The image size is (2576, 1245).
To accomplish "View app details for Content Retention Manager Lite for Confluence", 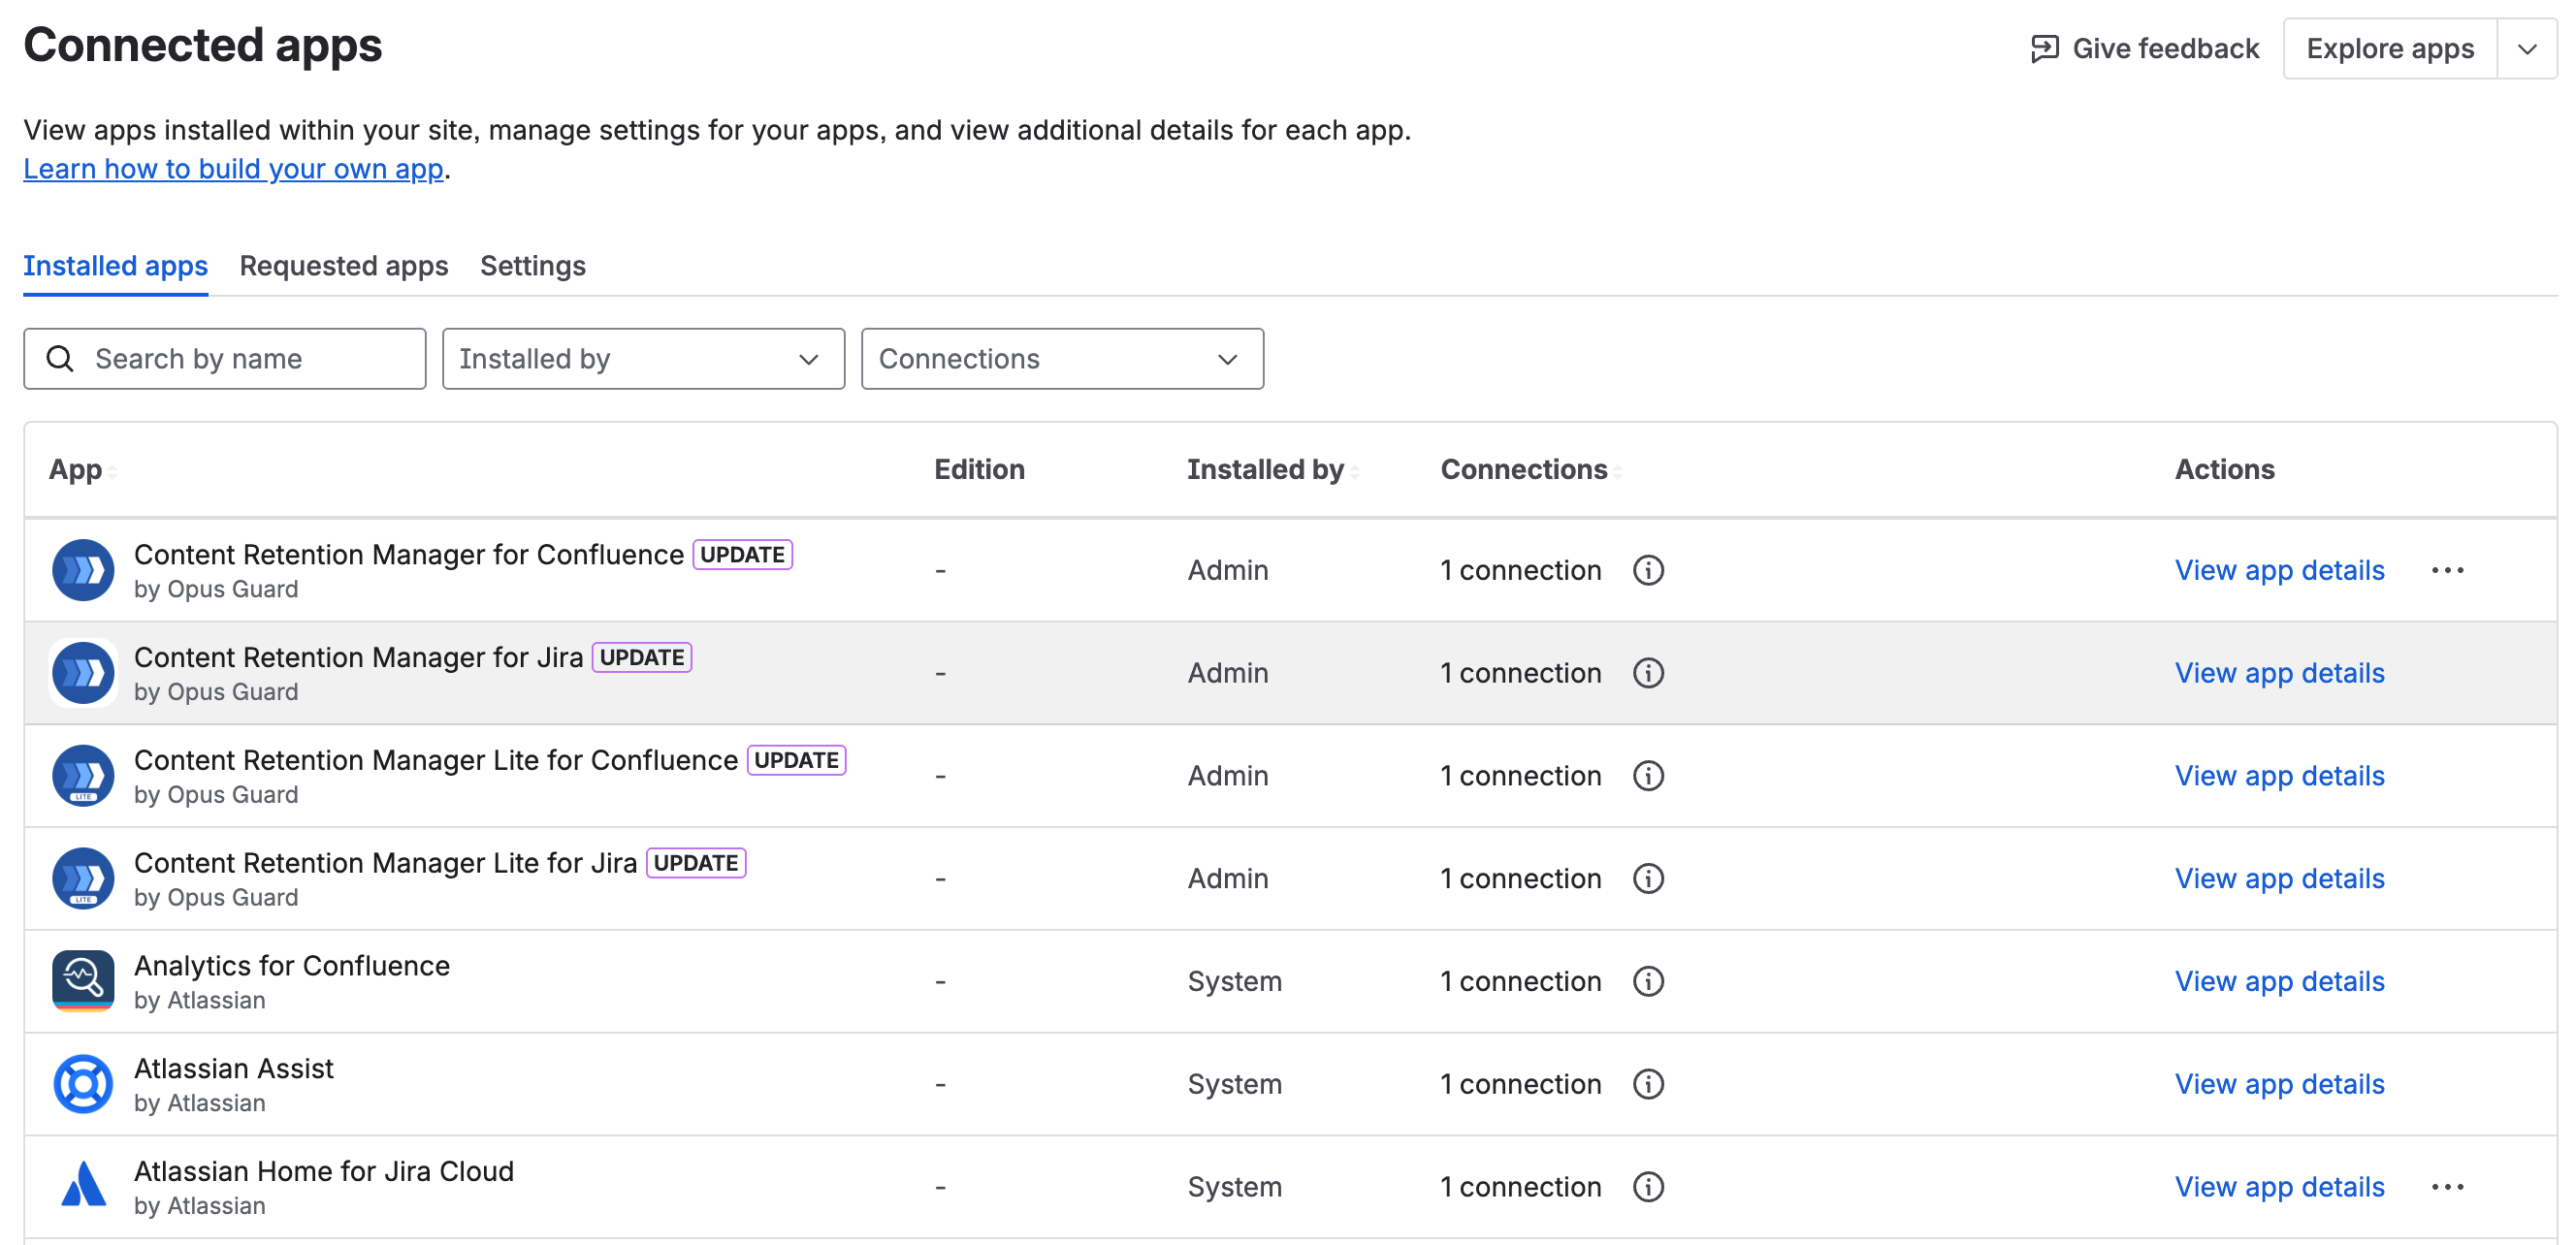I will click(2279, 776).
